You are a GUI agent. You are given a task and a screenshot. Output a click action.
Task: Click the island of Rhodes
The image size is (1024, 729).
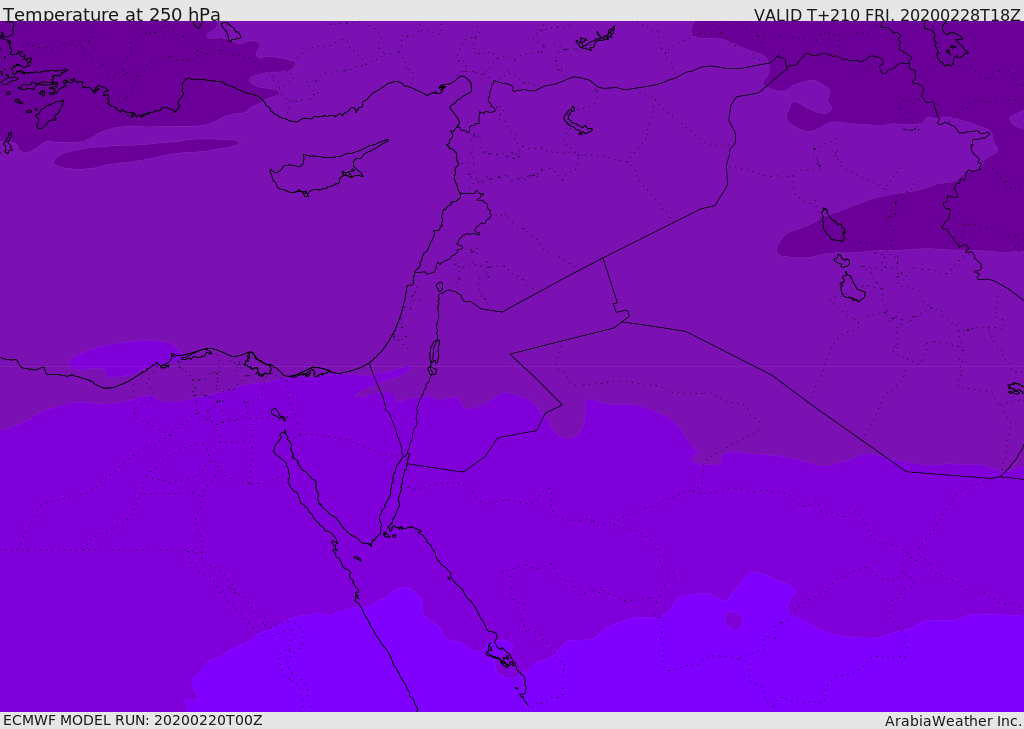(x=48, y=114)
